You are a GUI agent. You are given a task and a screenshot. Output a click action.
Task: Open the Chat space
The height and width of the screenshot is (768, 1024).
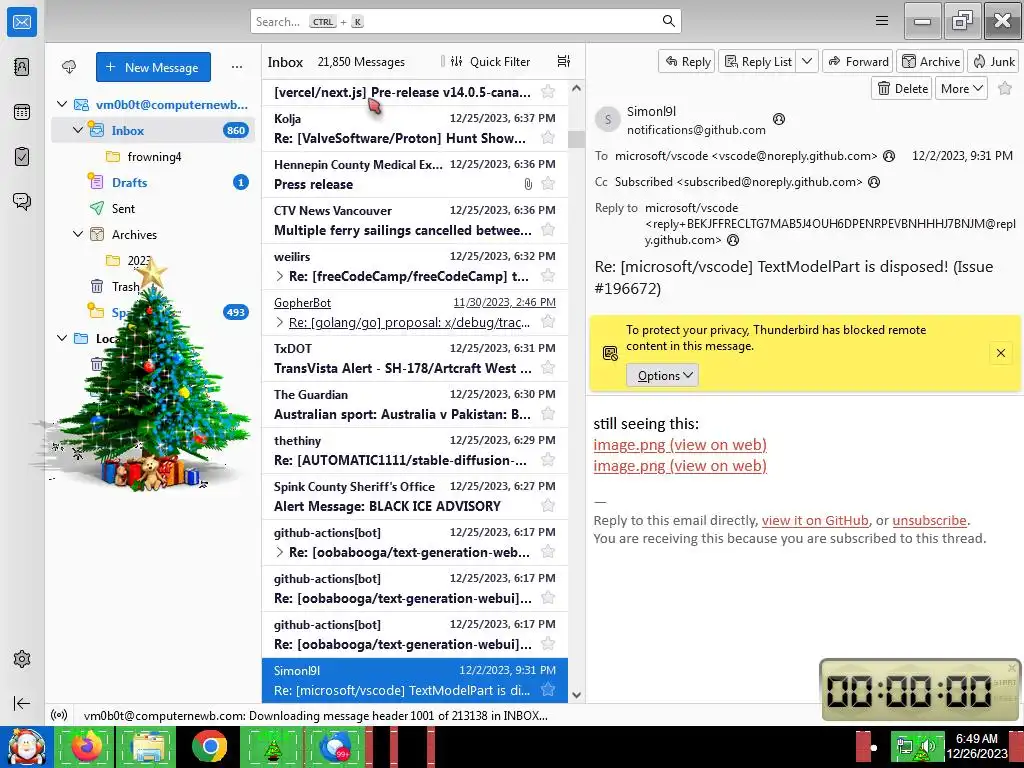(x=22, y=201)
